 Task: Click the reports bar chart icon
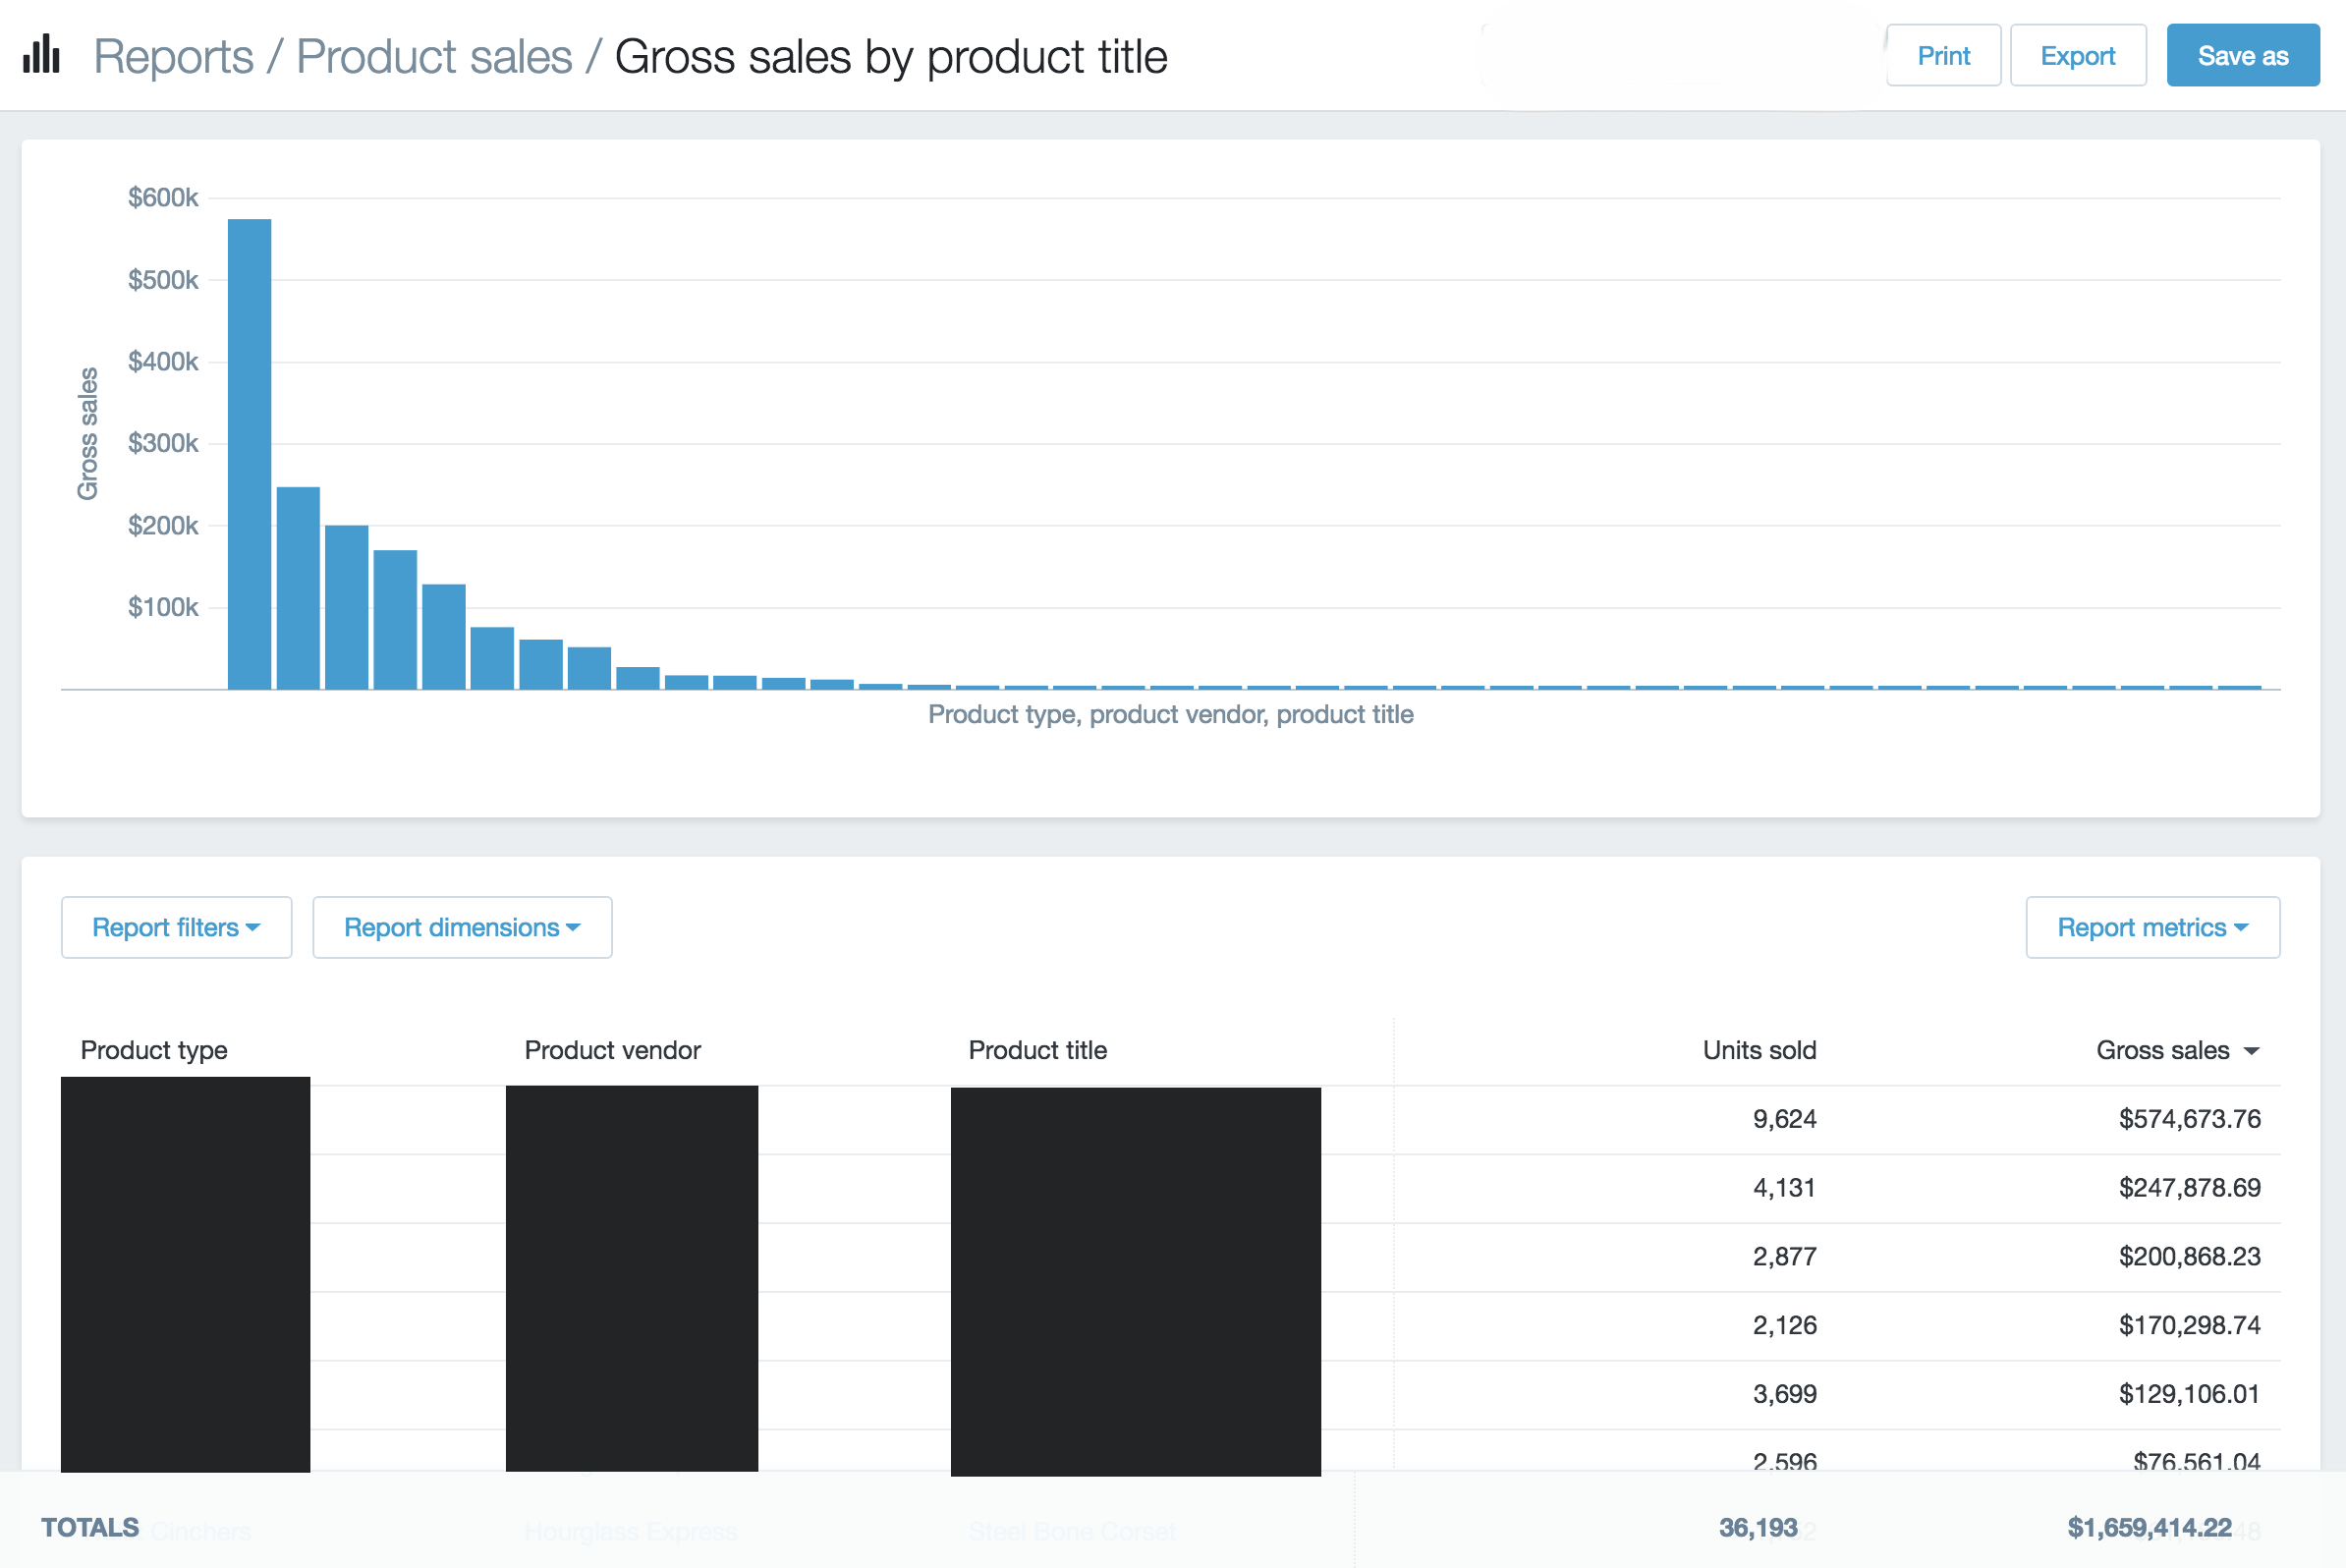click(41, 55)
